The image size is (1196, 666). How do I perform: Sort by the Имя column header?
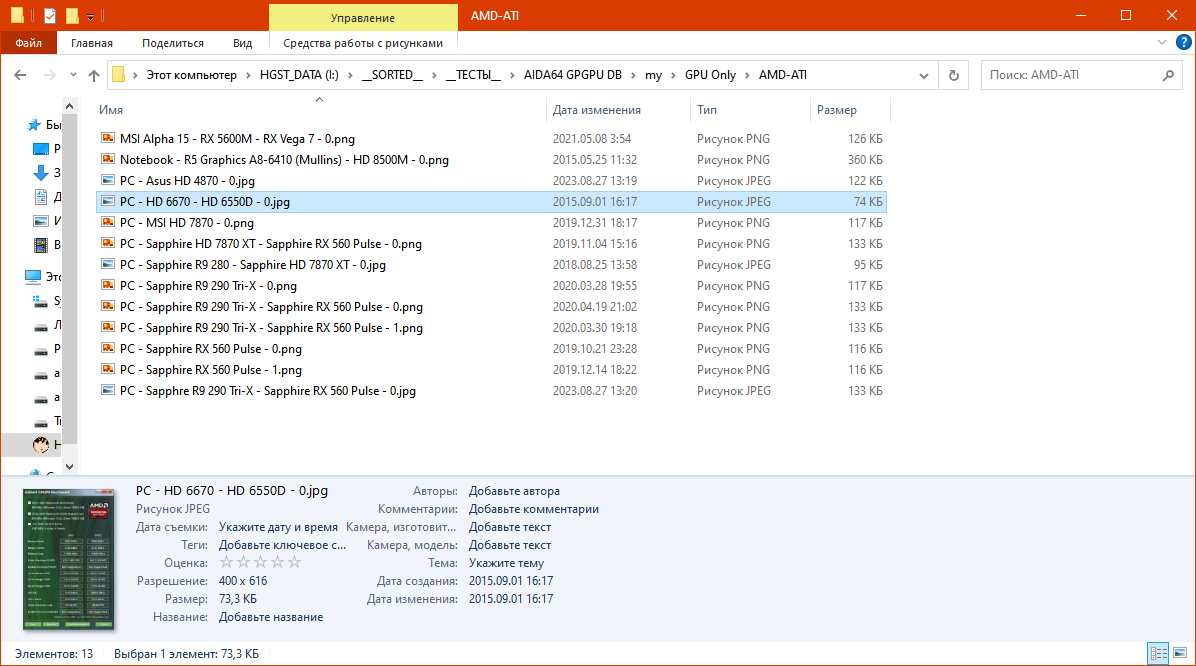[319, 110]
